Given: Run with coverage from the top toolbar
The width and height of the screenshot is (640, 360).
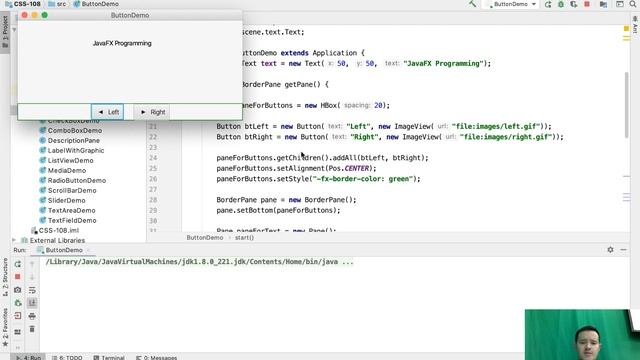Looking at the screenshot, I should pyautogui.click(x=574, y=4).
